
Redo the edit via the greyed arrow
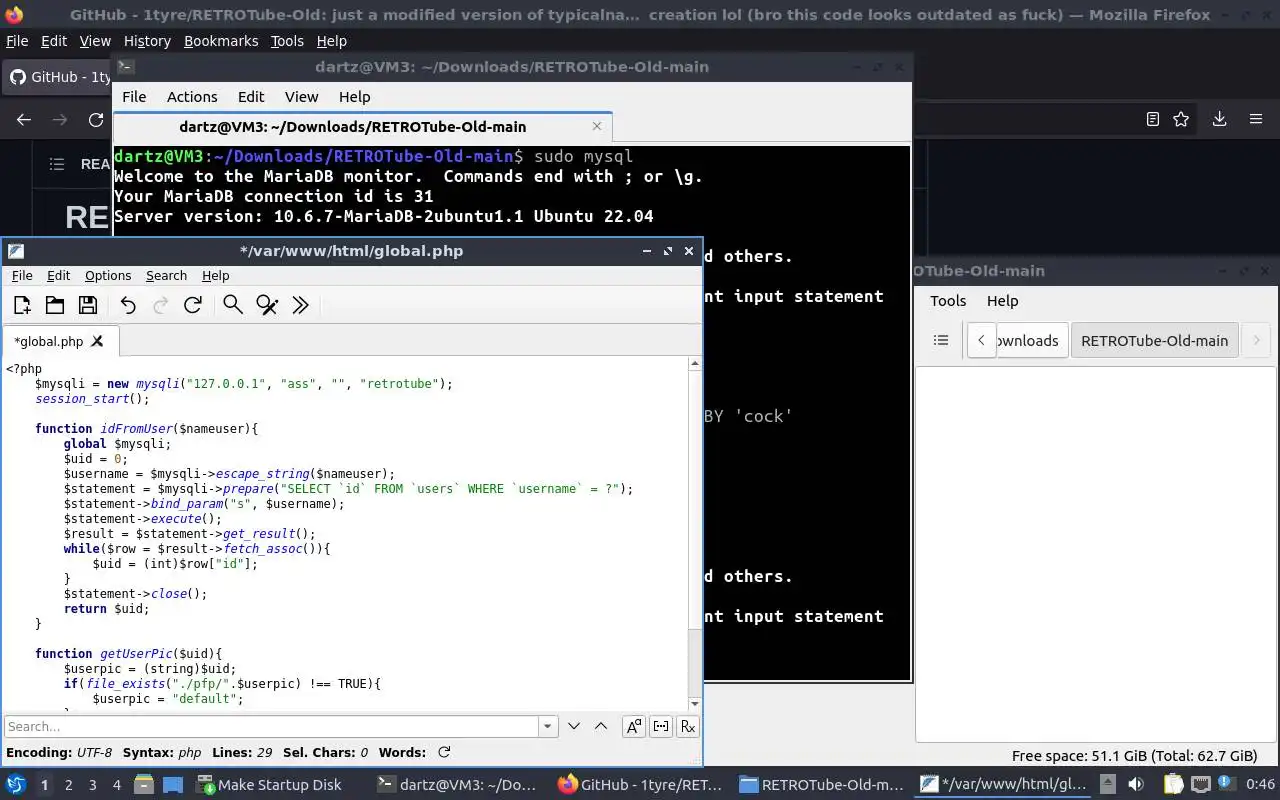160,306
